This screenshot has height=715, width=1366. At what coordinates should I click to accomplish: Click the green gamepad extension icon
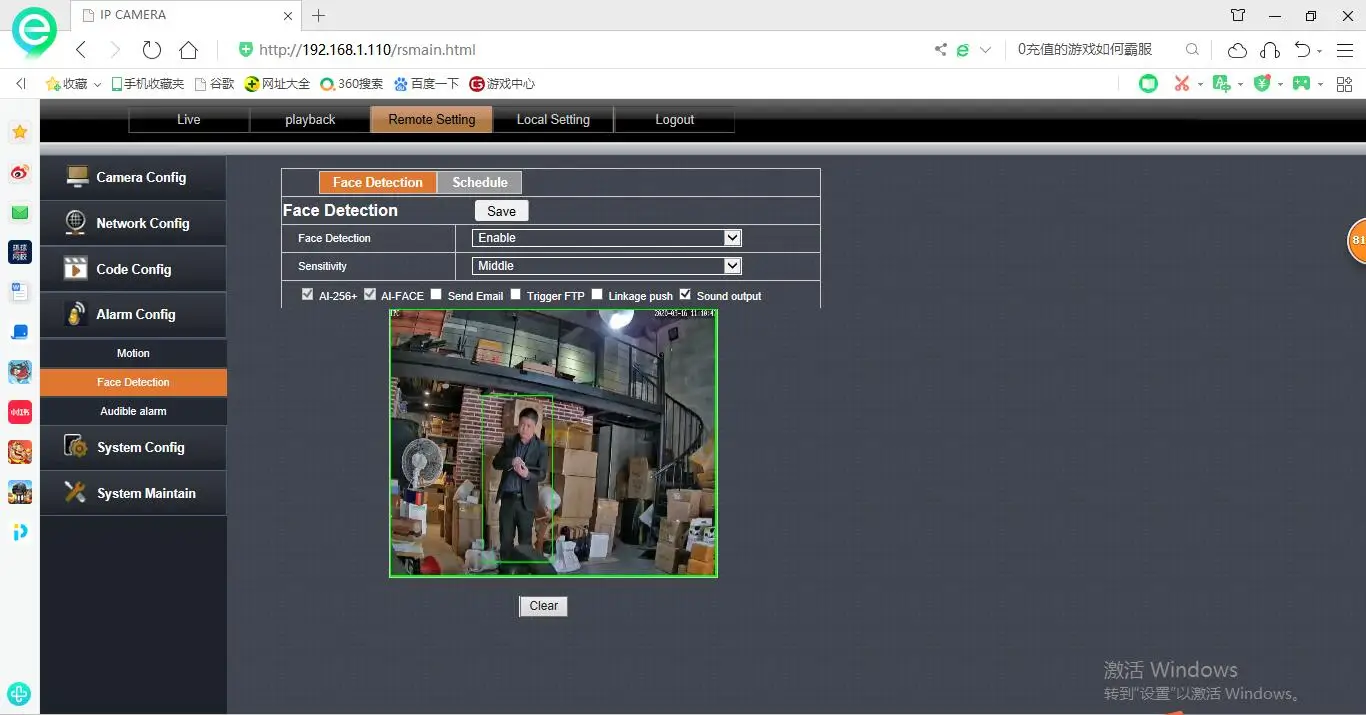pos(1301,84)
